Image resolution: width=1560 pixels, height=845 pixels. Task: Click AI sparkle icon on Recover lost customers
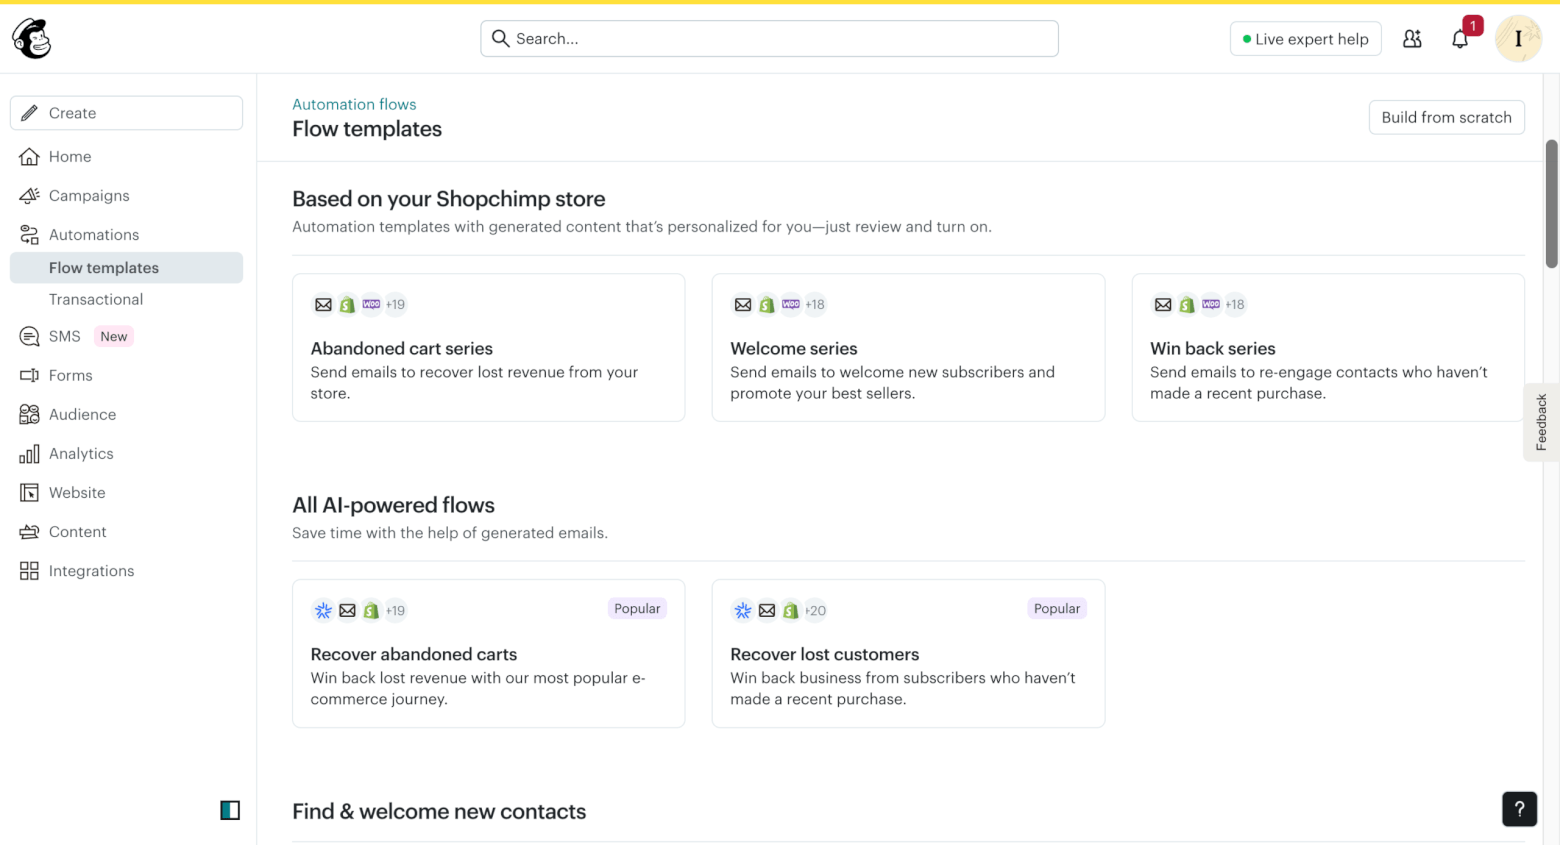[743, 610]
